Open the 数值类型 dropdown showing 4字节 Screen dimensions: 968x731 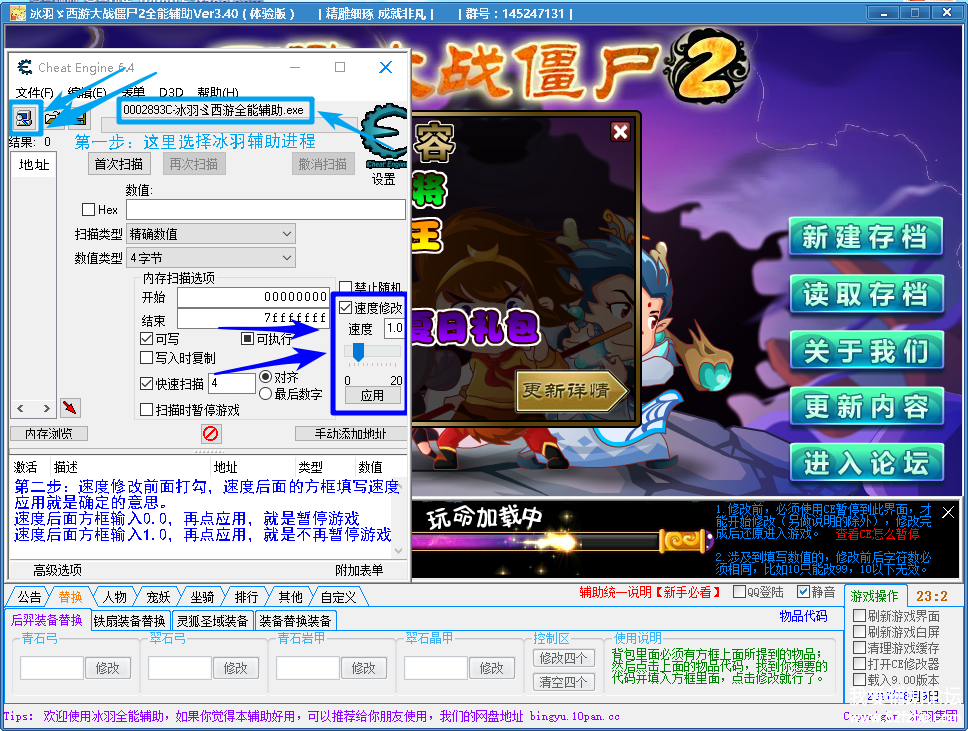click(211, 257)
